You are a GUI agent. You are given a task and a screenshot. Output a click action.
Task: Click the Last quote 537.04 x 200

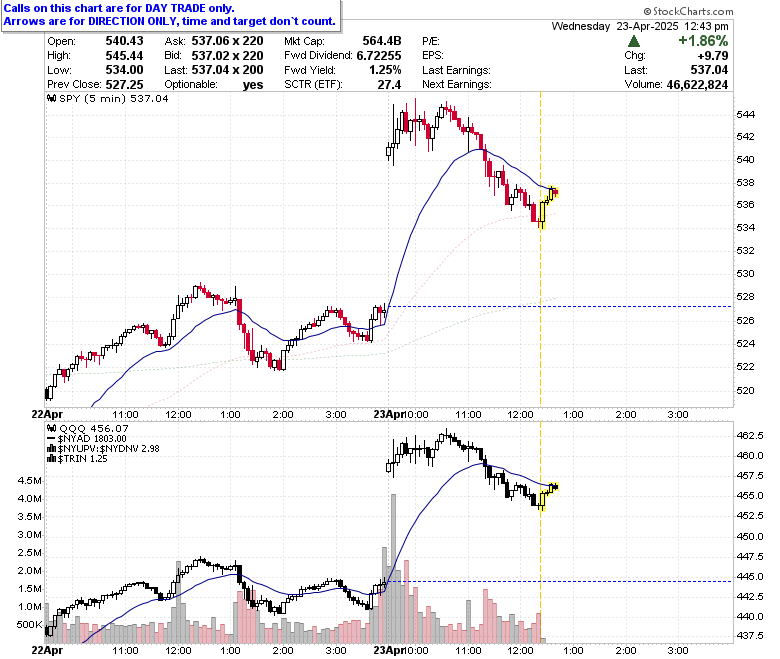click(227, 70)
